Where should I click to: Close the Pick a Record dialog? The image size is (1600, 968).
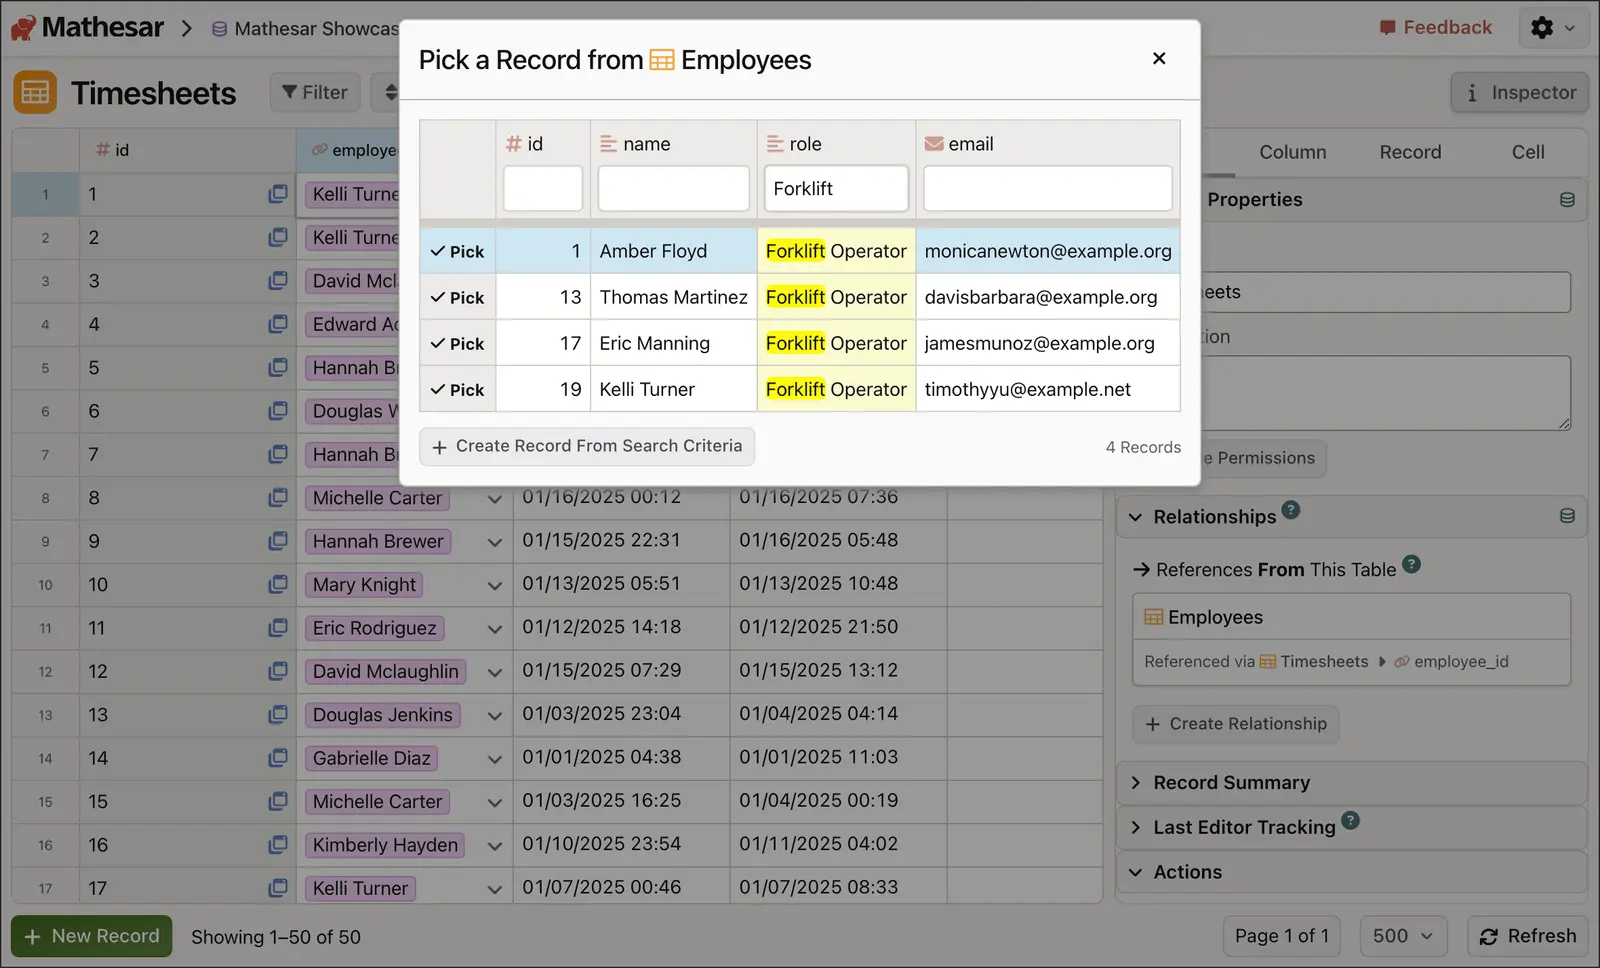point(1159,59)
